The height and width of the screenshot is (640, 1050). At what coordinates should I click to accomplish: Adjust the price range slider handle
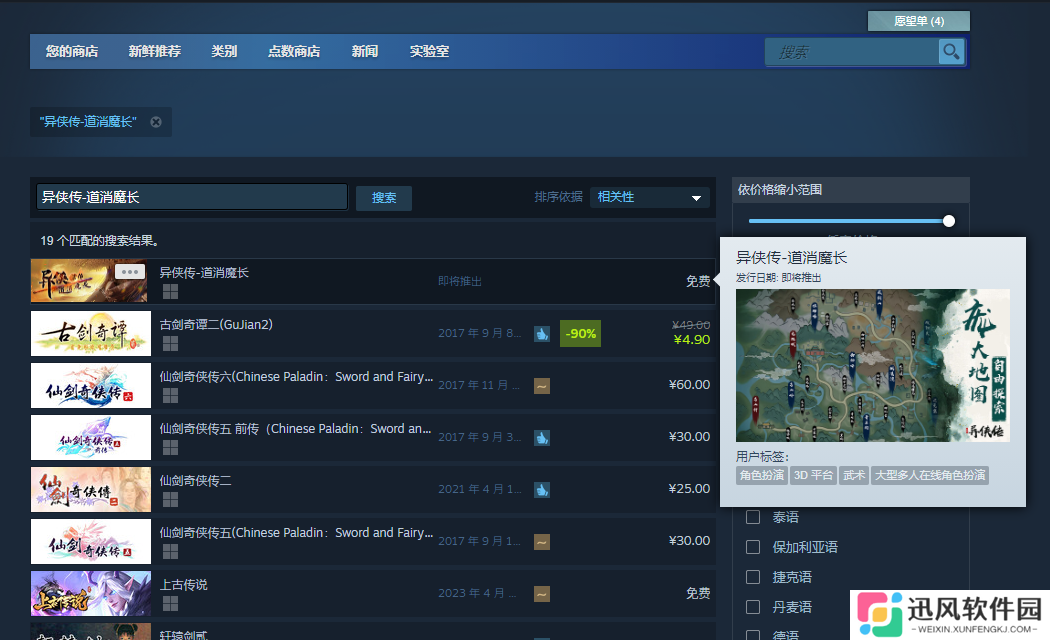click(x=949, y=221)
